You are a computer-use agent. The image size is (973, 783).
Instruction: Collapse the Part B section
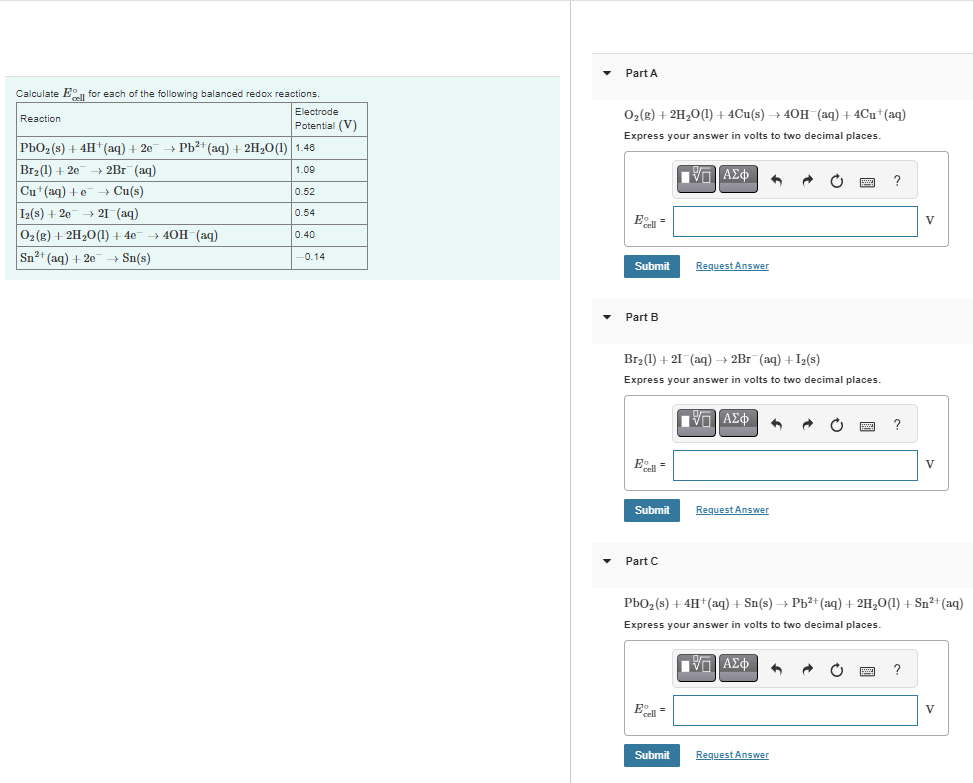[606, 317]
